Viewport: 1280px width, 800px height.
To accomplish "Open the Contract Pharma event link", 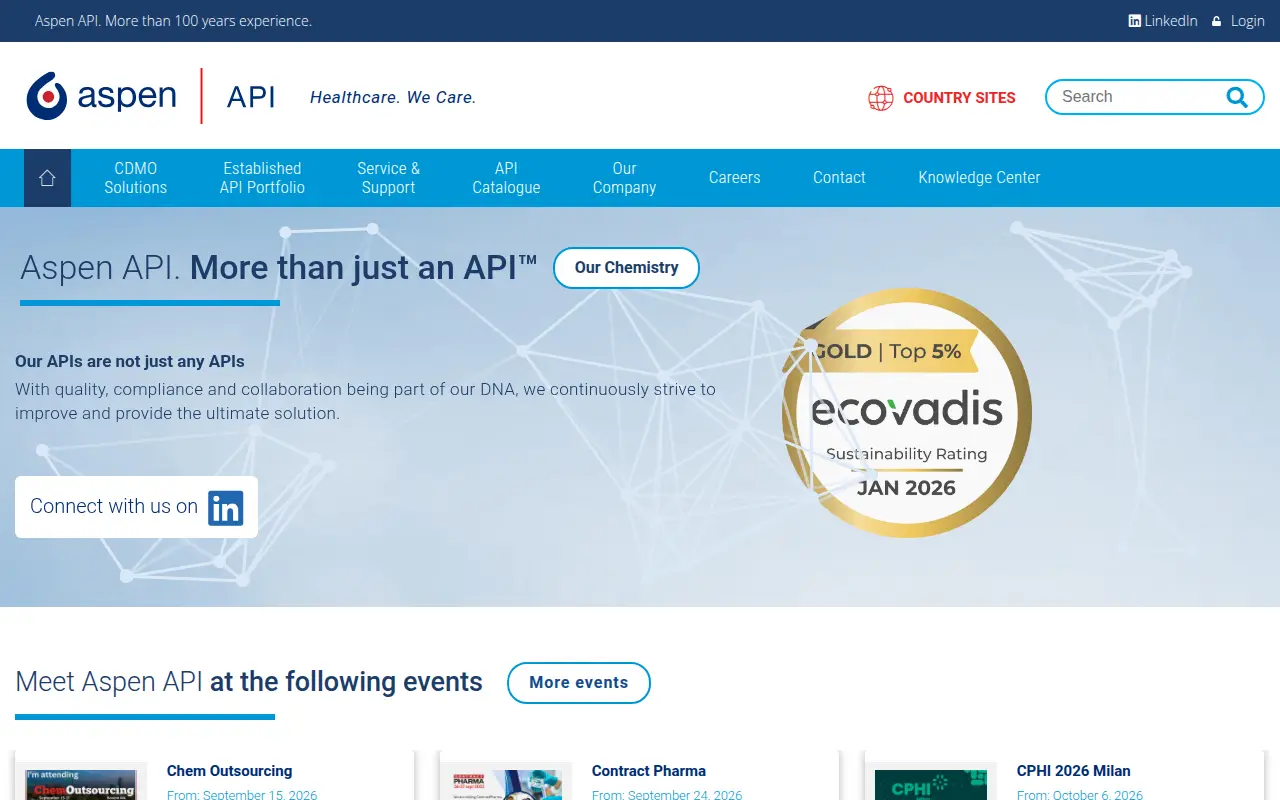I will coord(649,771).
